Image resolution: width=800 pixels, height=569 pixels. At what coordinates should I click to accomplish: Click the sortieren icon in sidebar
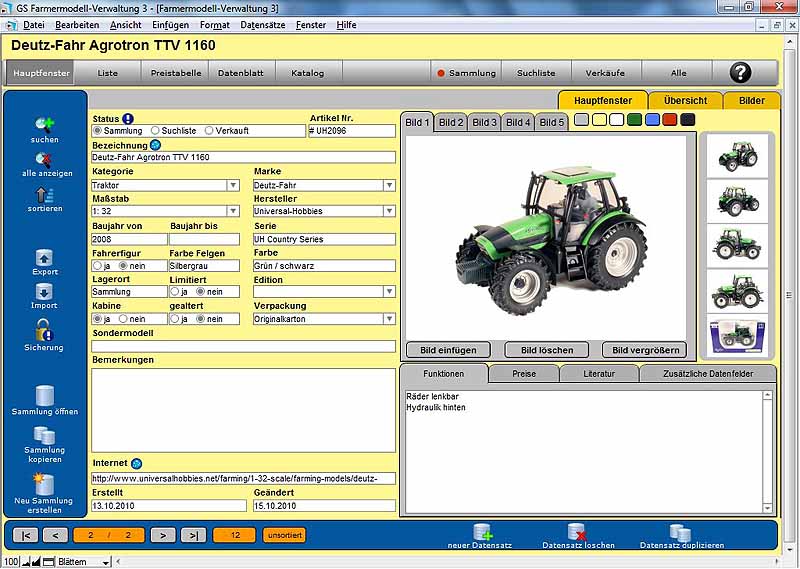click(x=44, y=194)
